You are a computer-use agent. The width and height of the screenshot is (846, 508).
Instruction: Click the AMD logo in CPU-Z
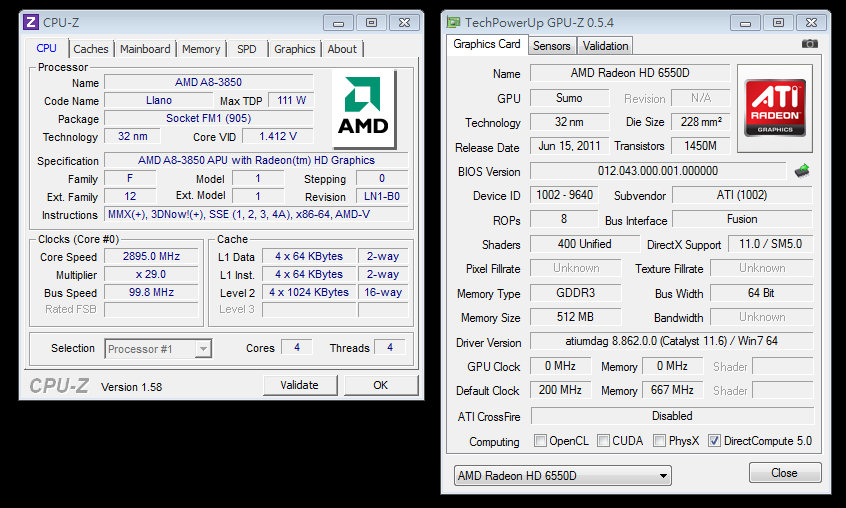(x=364, y=108)
